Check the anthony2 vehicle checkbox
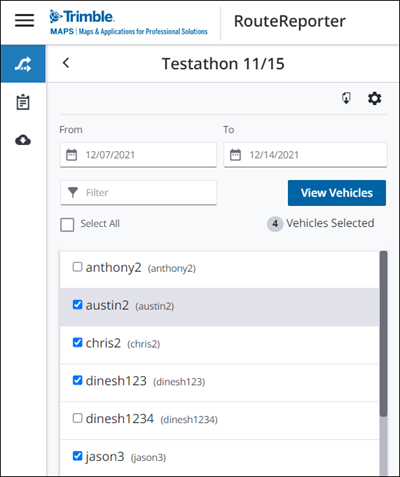Image resolution: width=400 pixels, height=477 pixels. pos(77,267)
